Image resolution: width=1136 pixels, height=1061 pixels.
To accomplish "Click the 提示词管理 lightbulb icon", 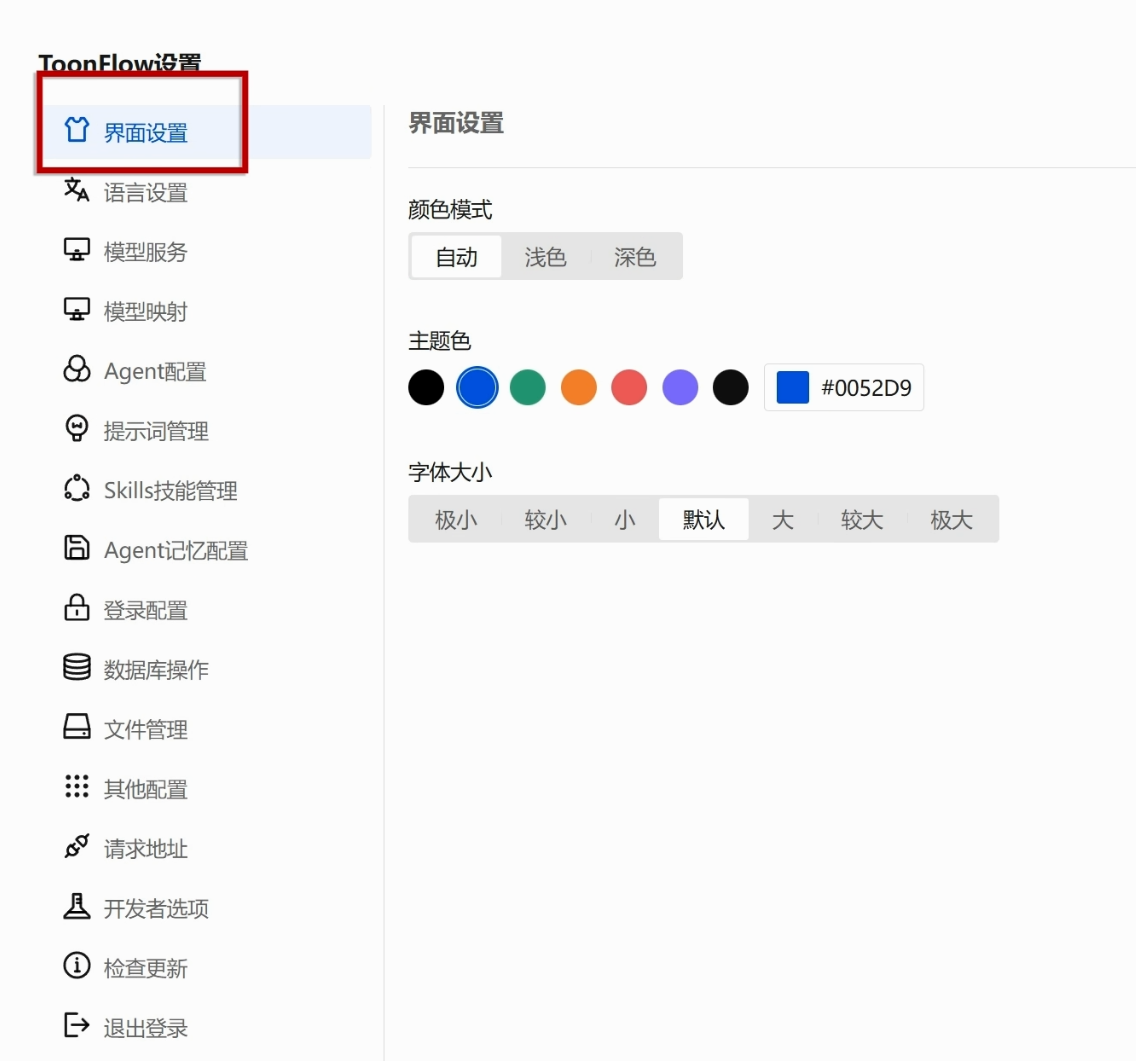I will point(76,429).
